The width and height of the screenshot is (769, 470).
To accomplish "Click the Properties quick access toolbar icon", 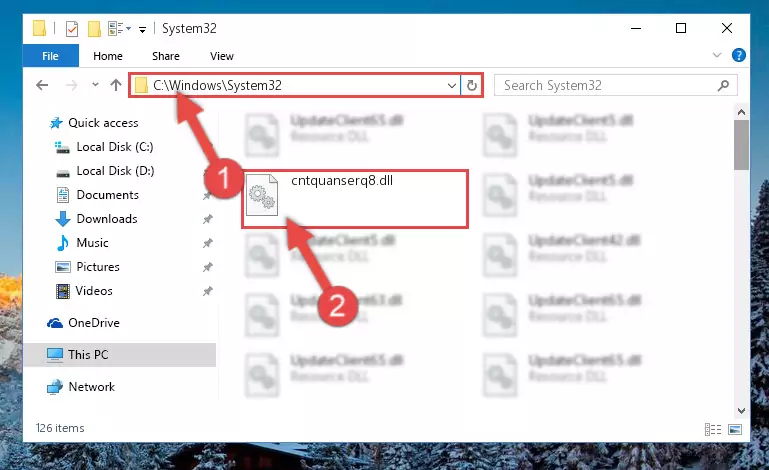I will click(x=72, y=28).
